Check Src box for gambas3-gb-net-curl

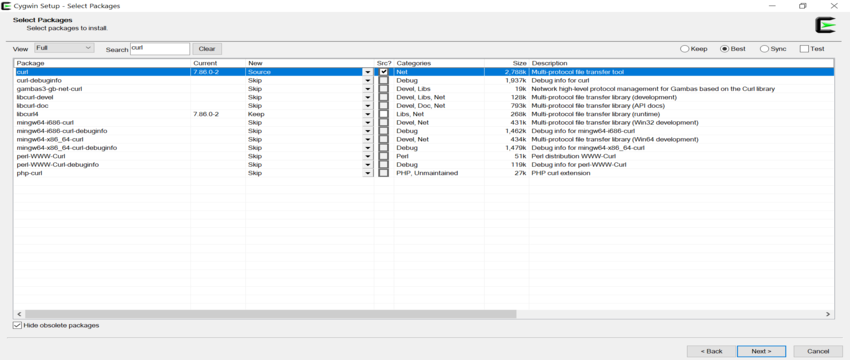pyautogui.click(x=384, y=88)
